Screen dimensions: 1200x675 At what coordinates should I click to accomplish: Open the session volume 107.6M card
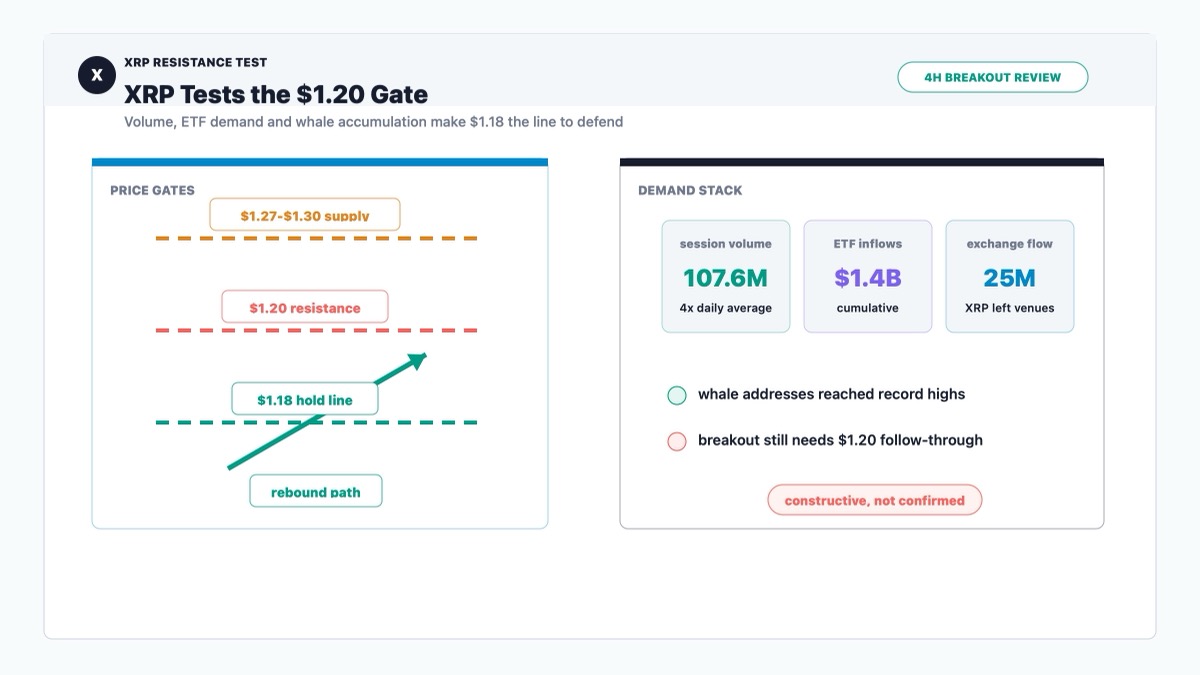726,276
